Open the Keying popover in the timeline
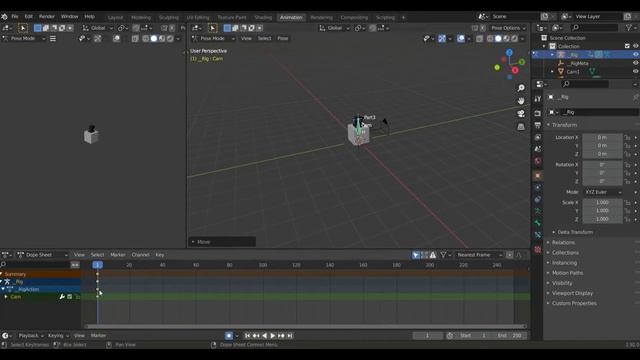This screenshot has width=640, height=360. pyautogui.click(x=58, y=336)
